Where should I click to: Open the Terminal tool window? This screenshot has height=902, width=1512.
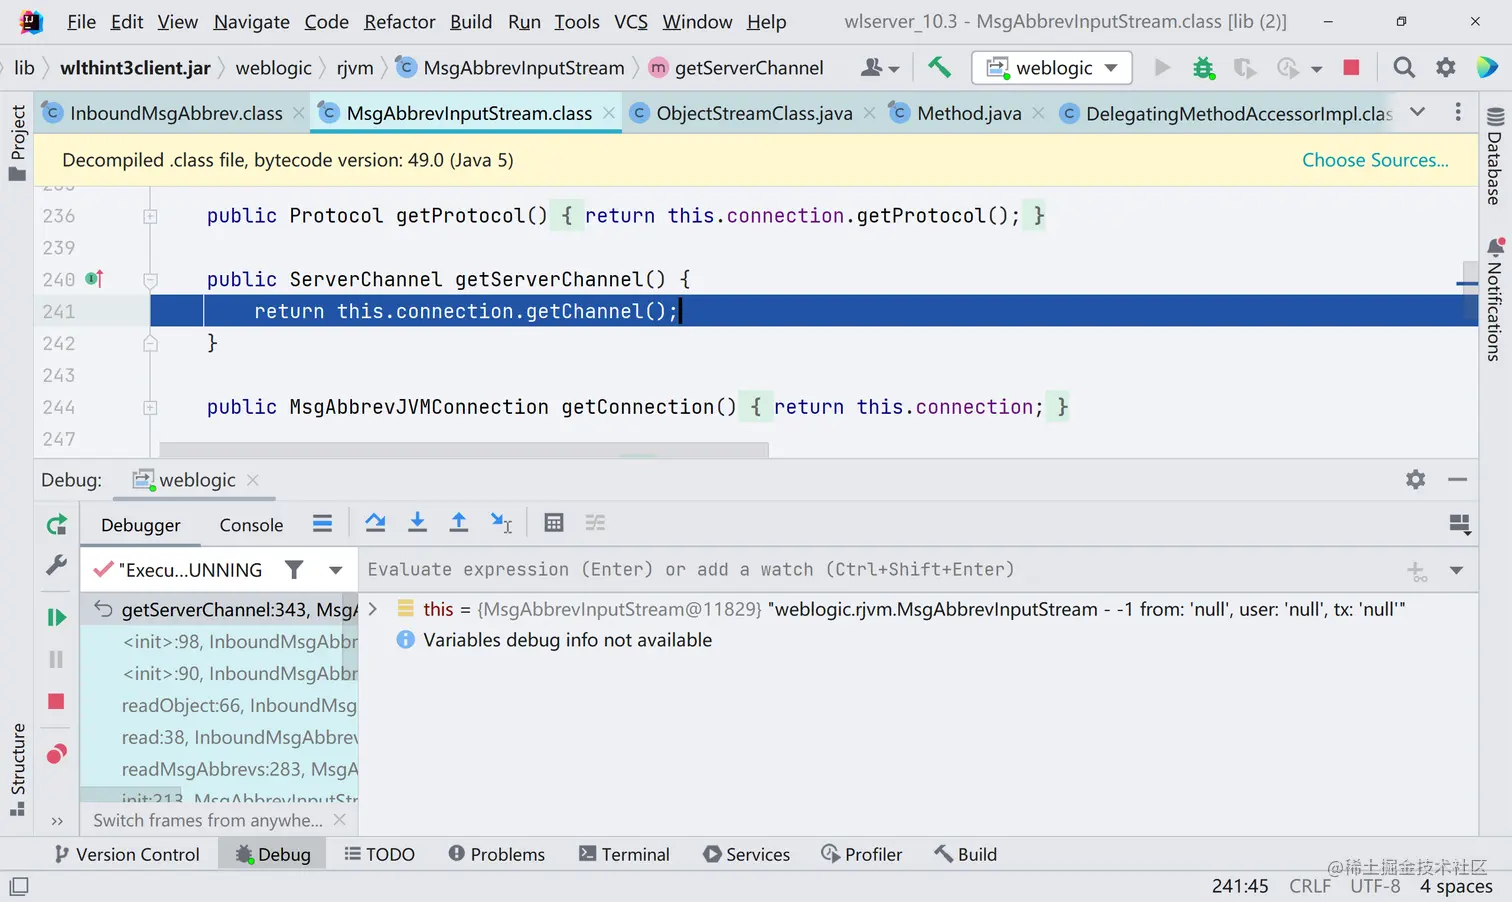tap(624, 854)
